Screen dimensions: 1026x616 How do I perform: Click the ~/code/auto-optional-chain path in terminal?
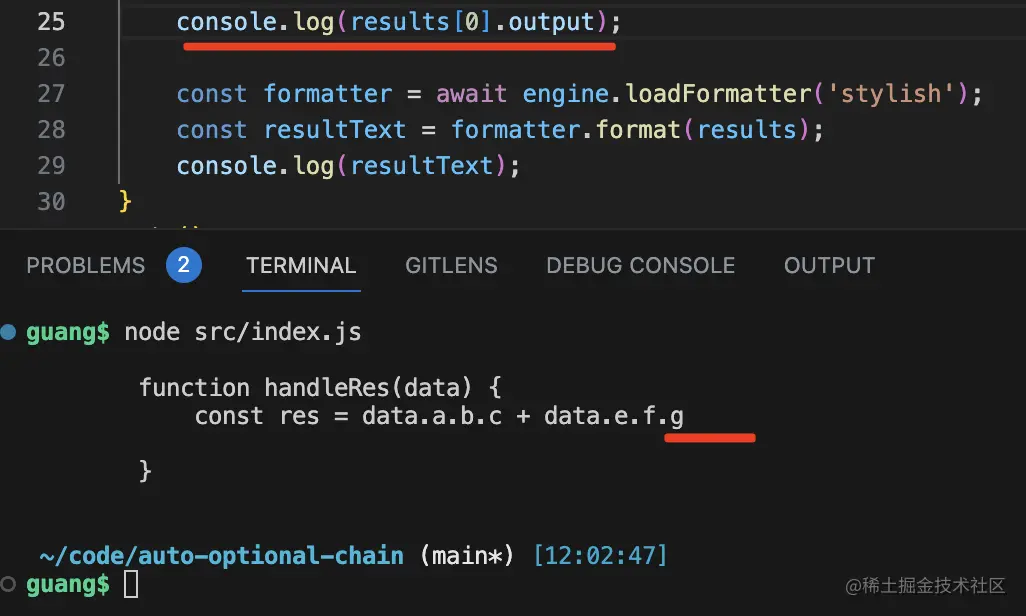[221, 555]
